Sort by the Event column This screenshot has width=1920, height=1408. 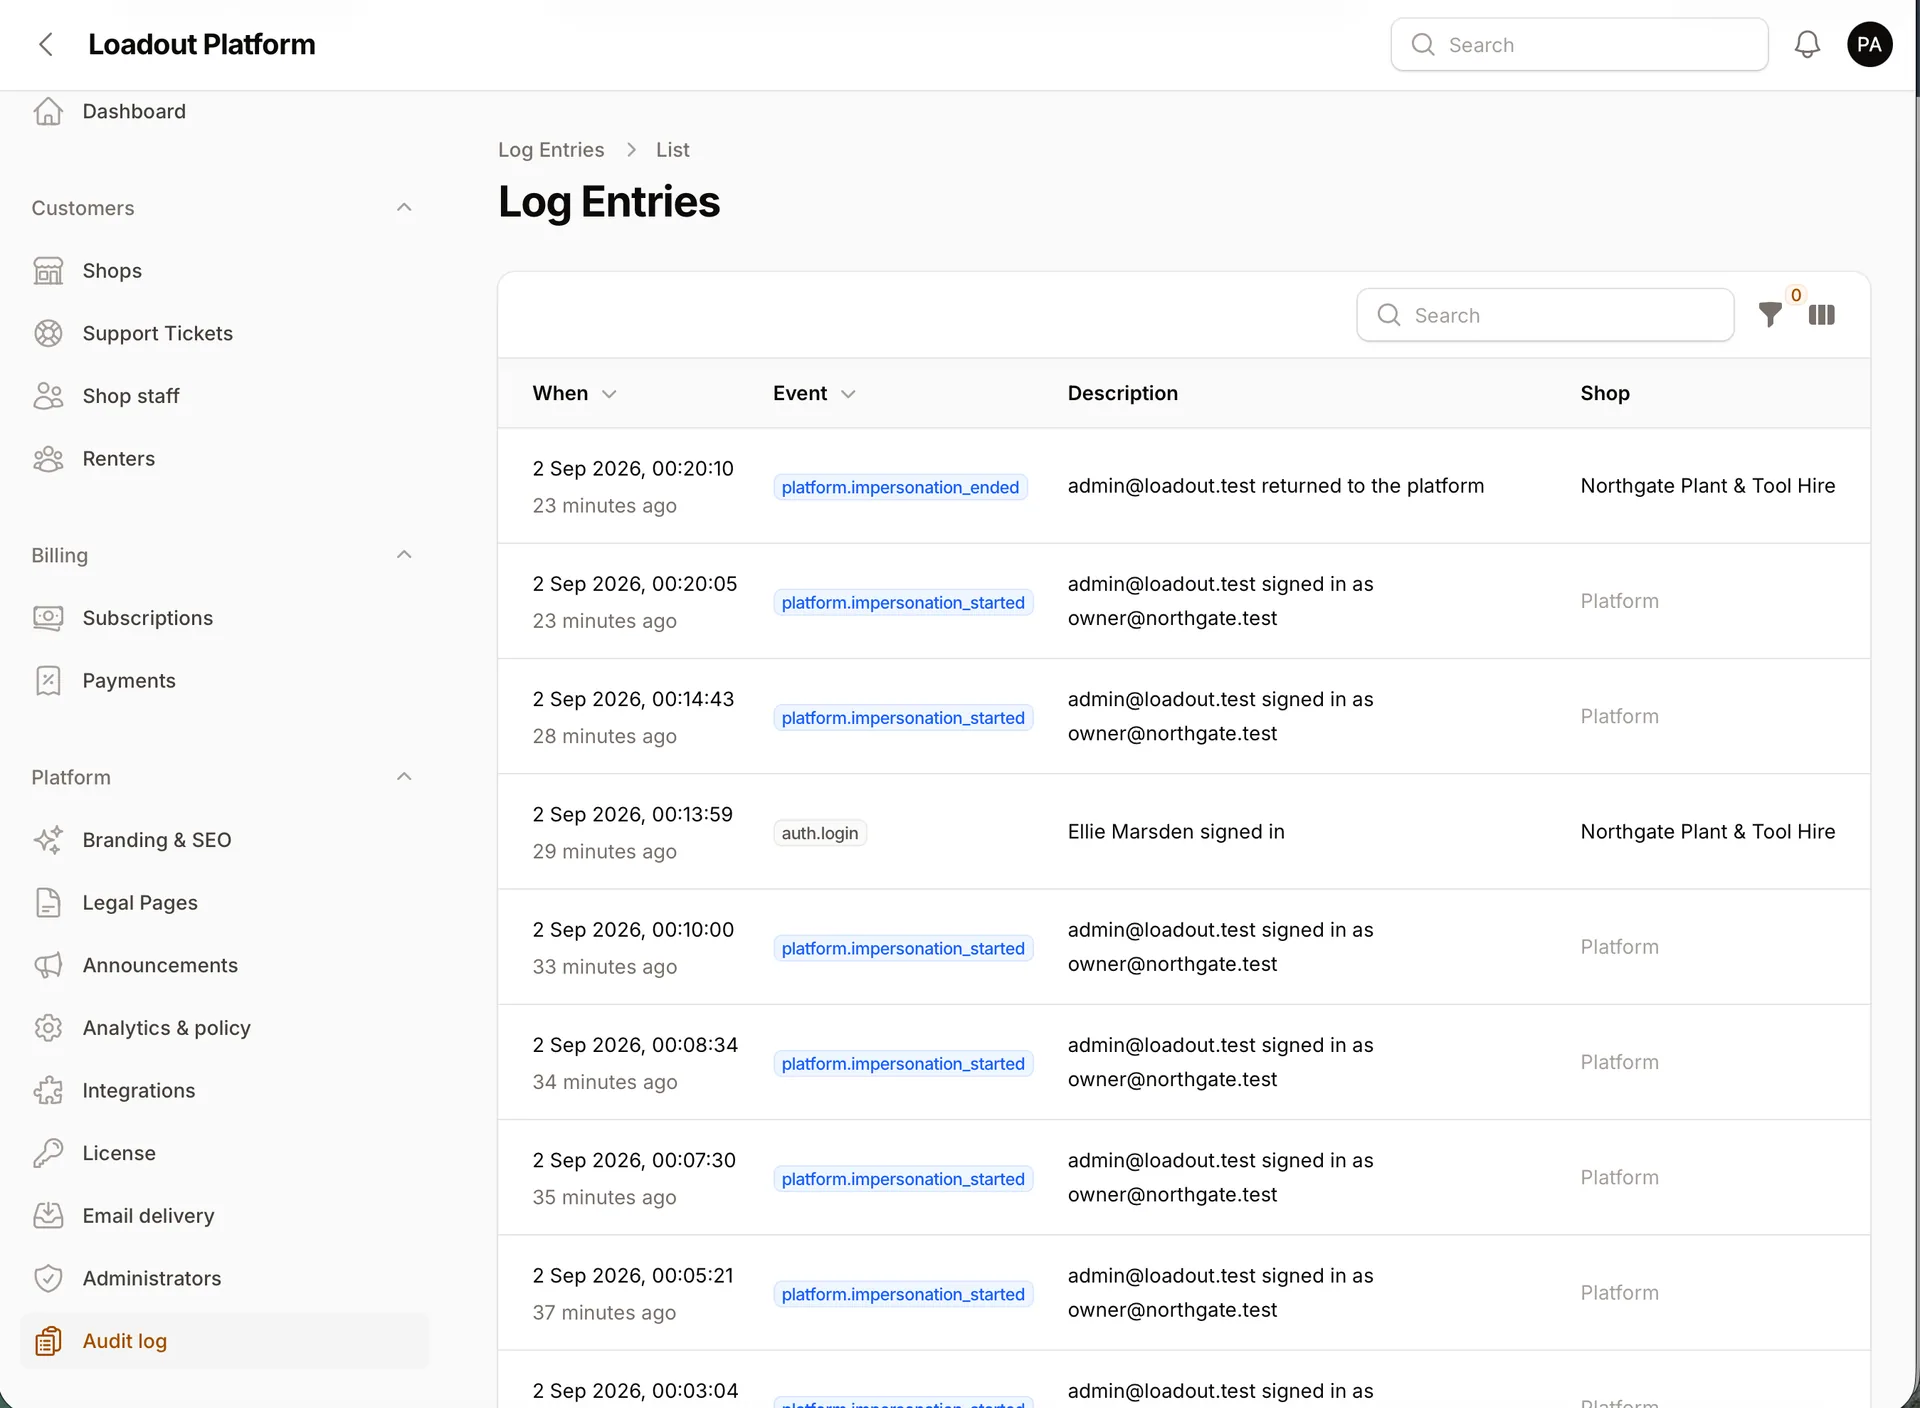tap(814, 393)
